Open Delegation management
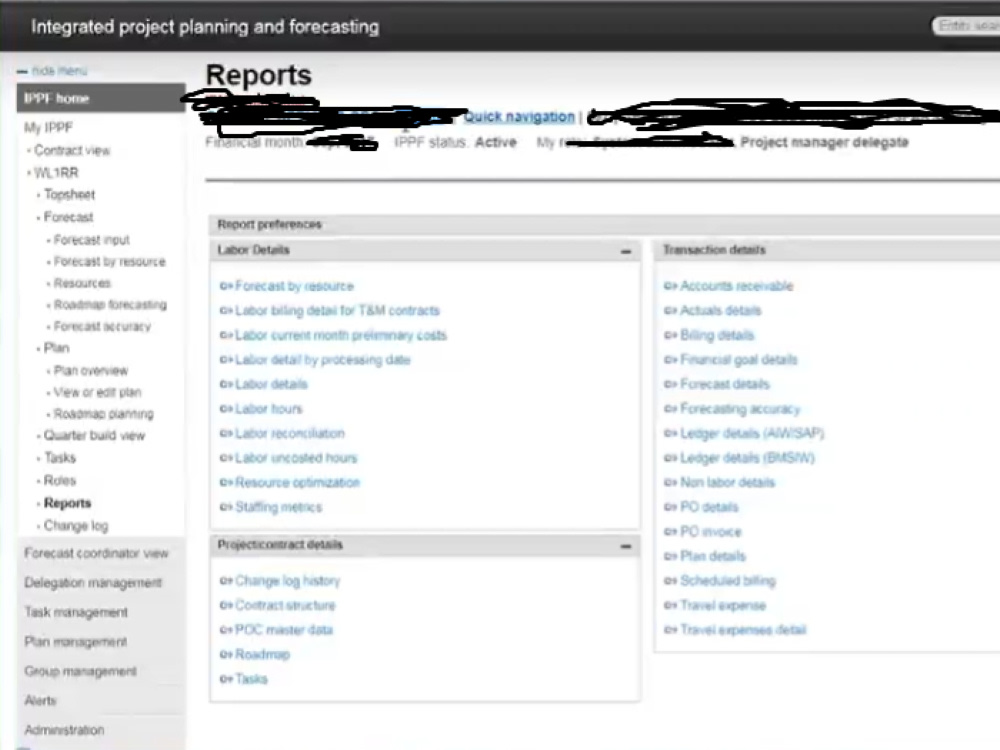The image size is (1000, 750). tap(93, 583)
